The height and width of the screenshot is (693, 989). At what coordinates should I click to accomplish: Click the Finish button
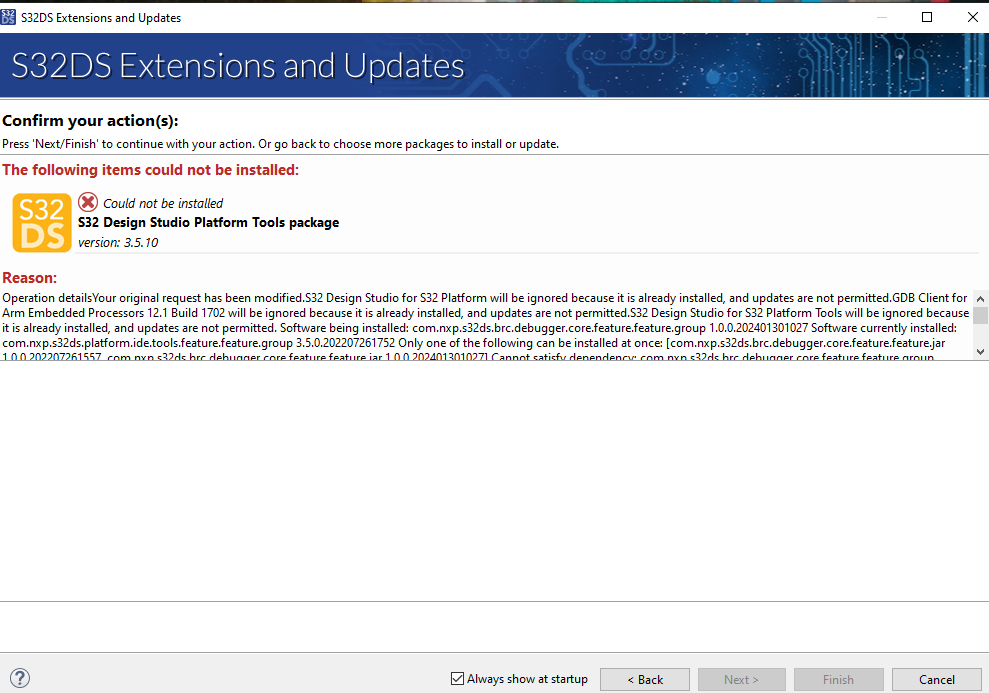pos(838,678)
